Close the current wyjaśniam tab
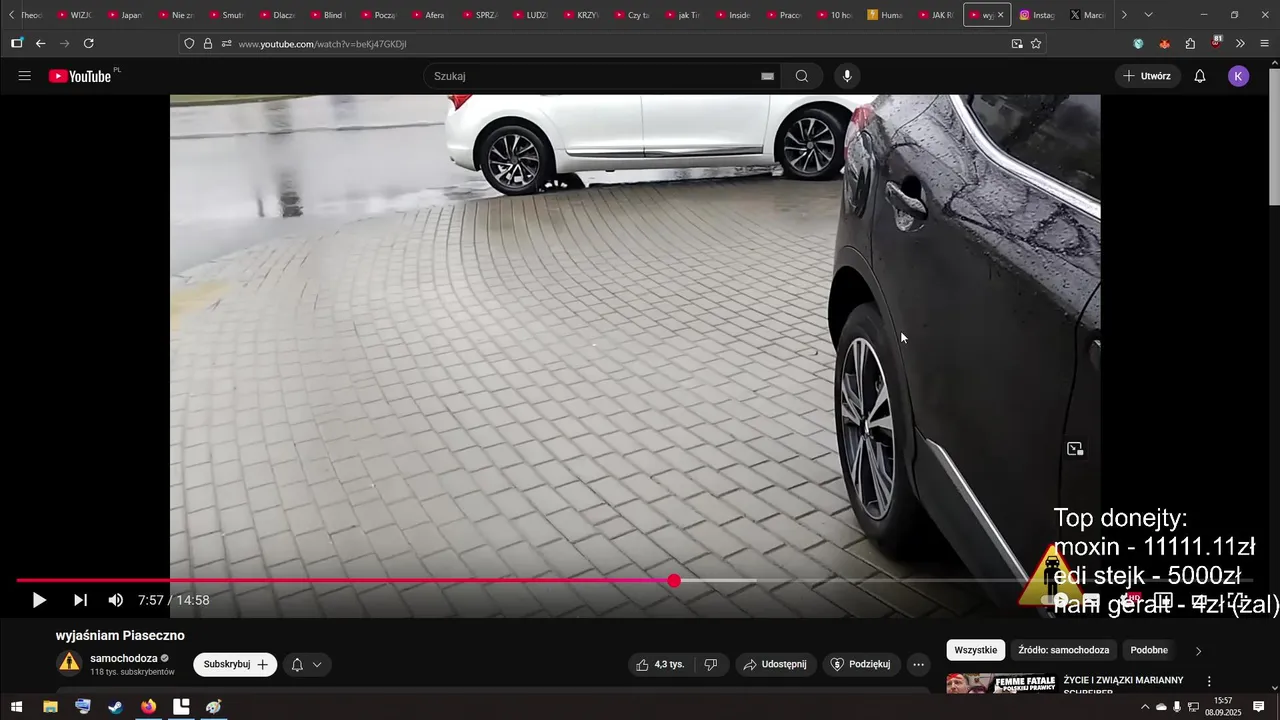 click(1000, 15)
